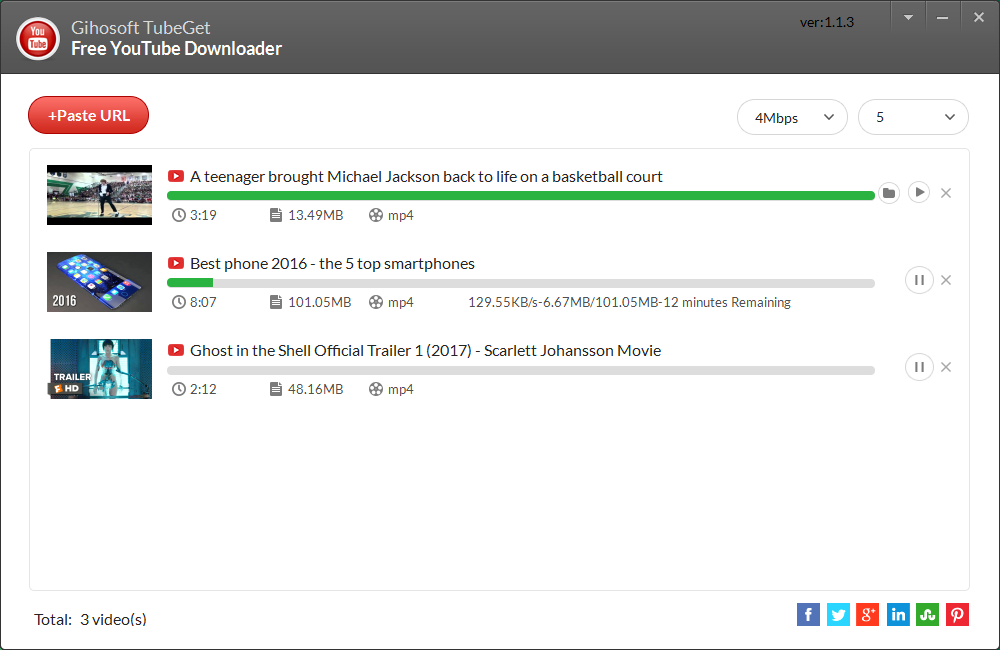The height and width of the screenshot is (650, 1000).
Task: Open the title bar dropdown menu arrow
Action: pyautogui.click(x=908, y=18)
